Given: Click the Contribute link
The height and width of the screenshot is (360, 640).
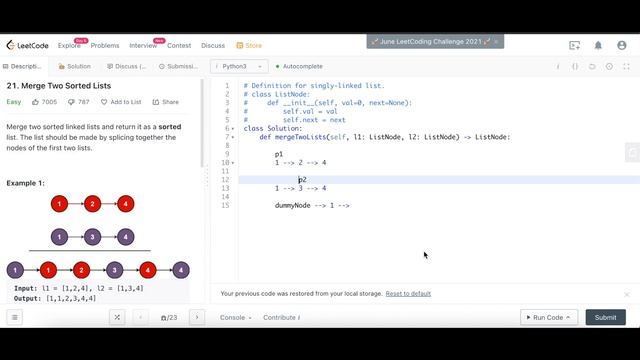Looking at the screenshot, I should (x=281, y=317).
